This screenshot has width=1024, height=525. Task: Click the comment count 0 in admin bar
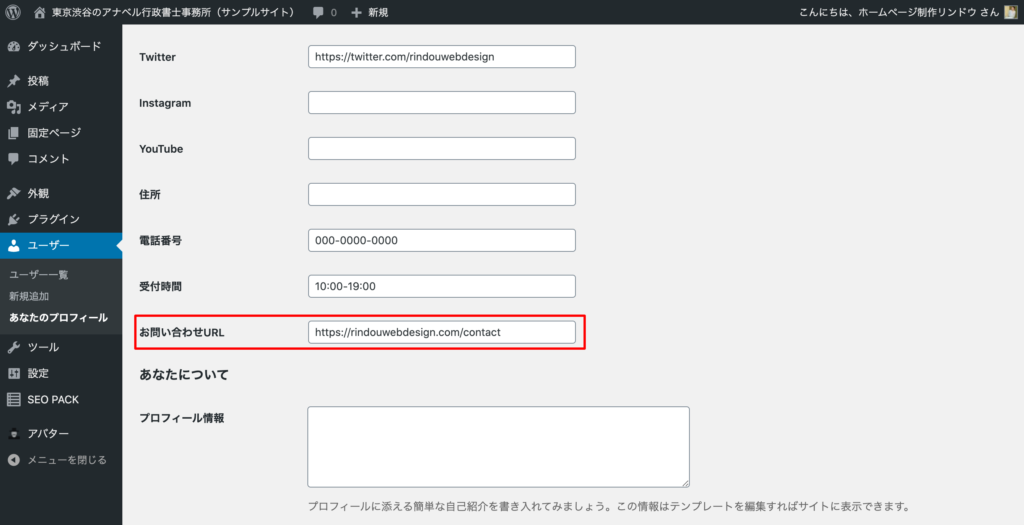click(x=334, y=12)
